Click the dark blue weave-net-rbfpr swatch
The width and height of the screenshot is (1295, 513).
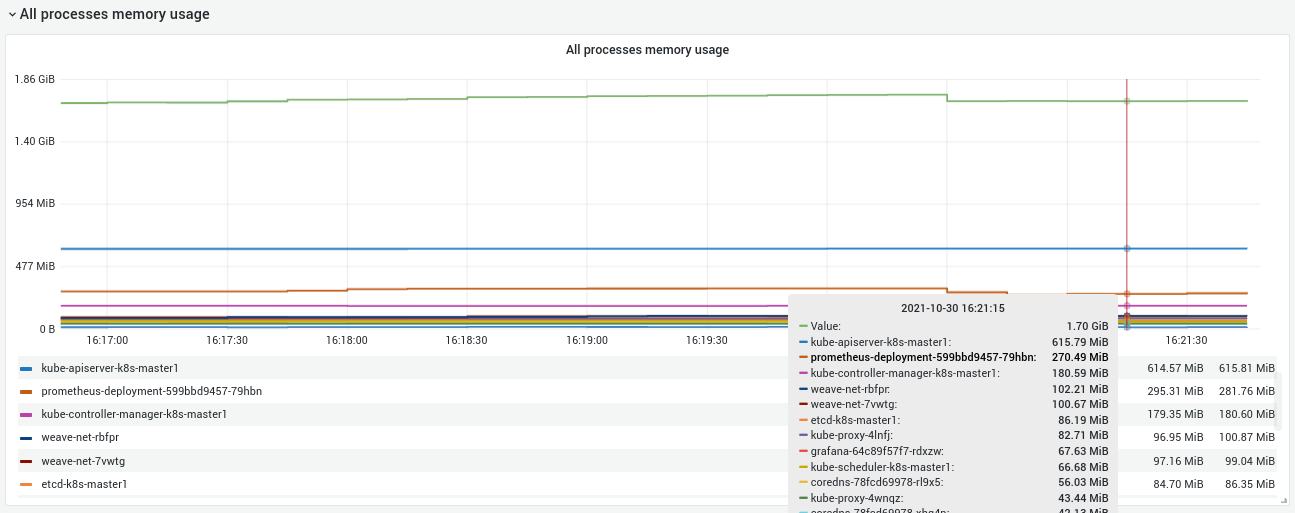27,438
